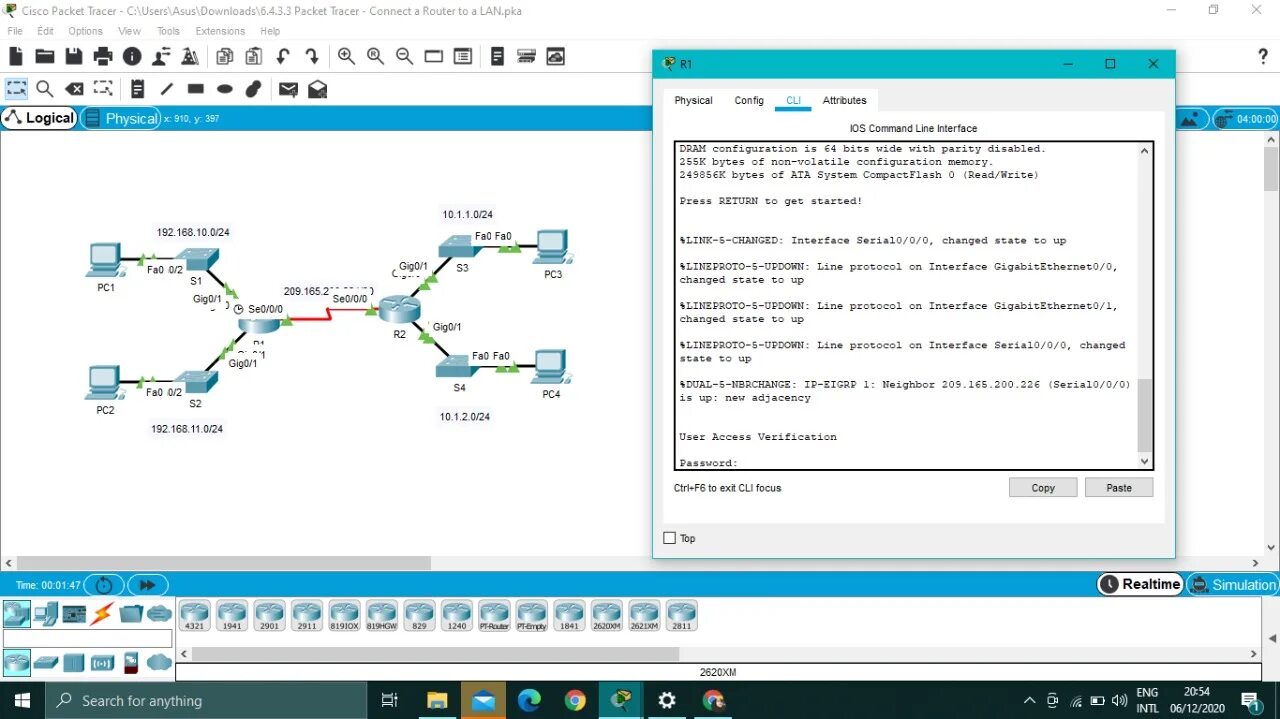Open Chrome from the taskbar
1280x719 pixels.
(575, 700)
